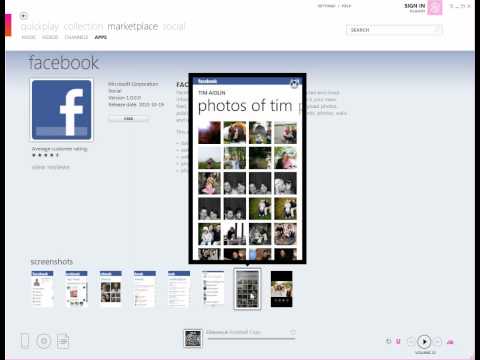Image resolution: width=480 pixels, height=360 pixels.
Task: Click the screenshots section heading
Action: pos(52,262)
